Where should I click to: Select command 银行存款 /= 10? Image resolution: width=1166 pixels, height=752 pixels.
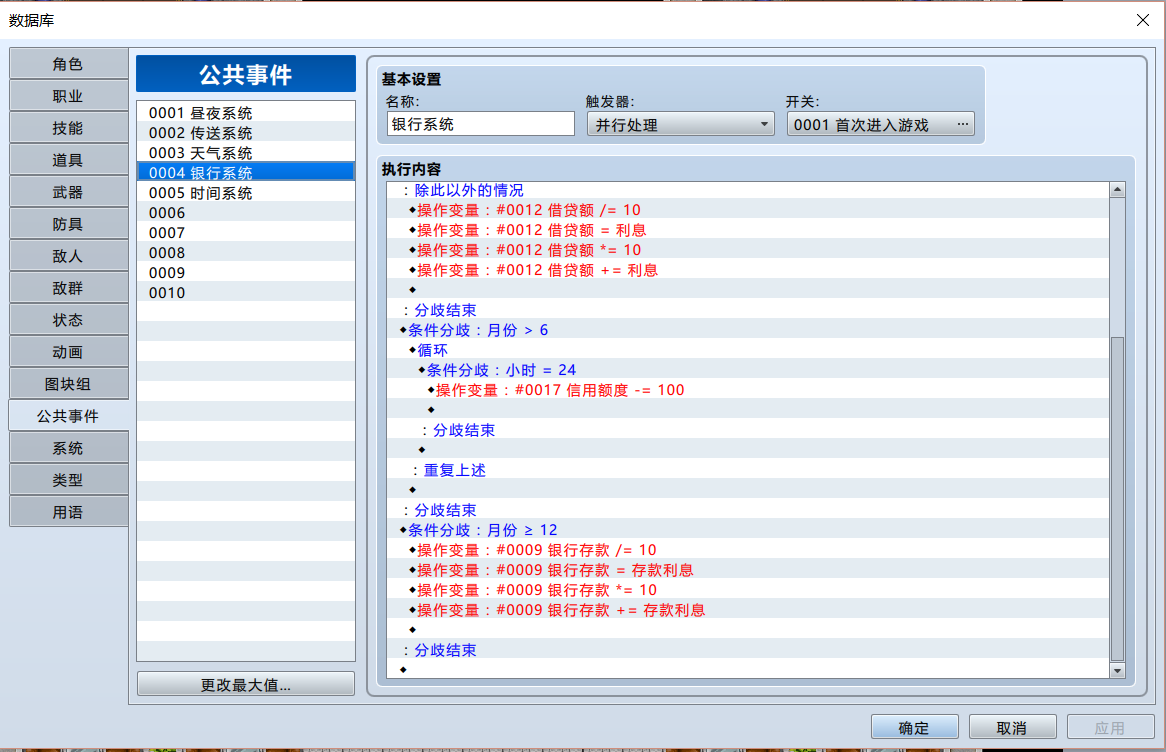tap(748, 550)
